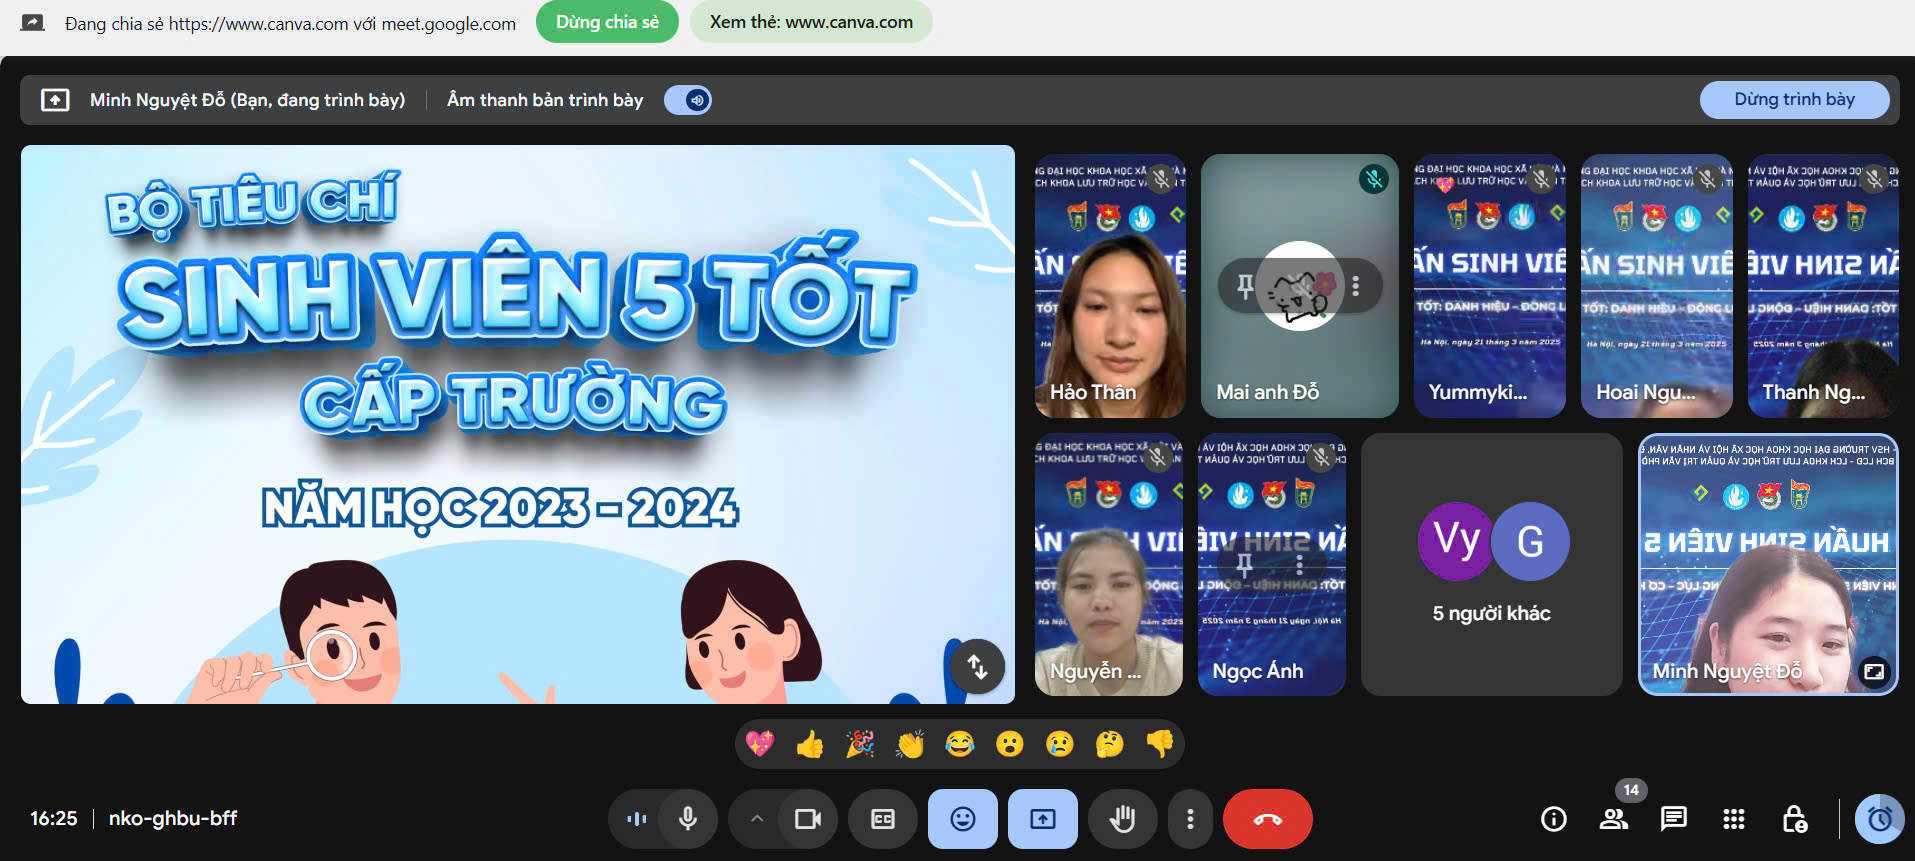Send the crying face reaction
1915x861 pixels.
[1060, 744]
